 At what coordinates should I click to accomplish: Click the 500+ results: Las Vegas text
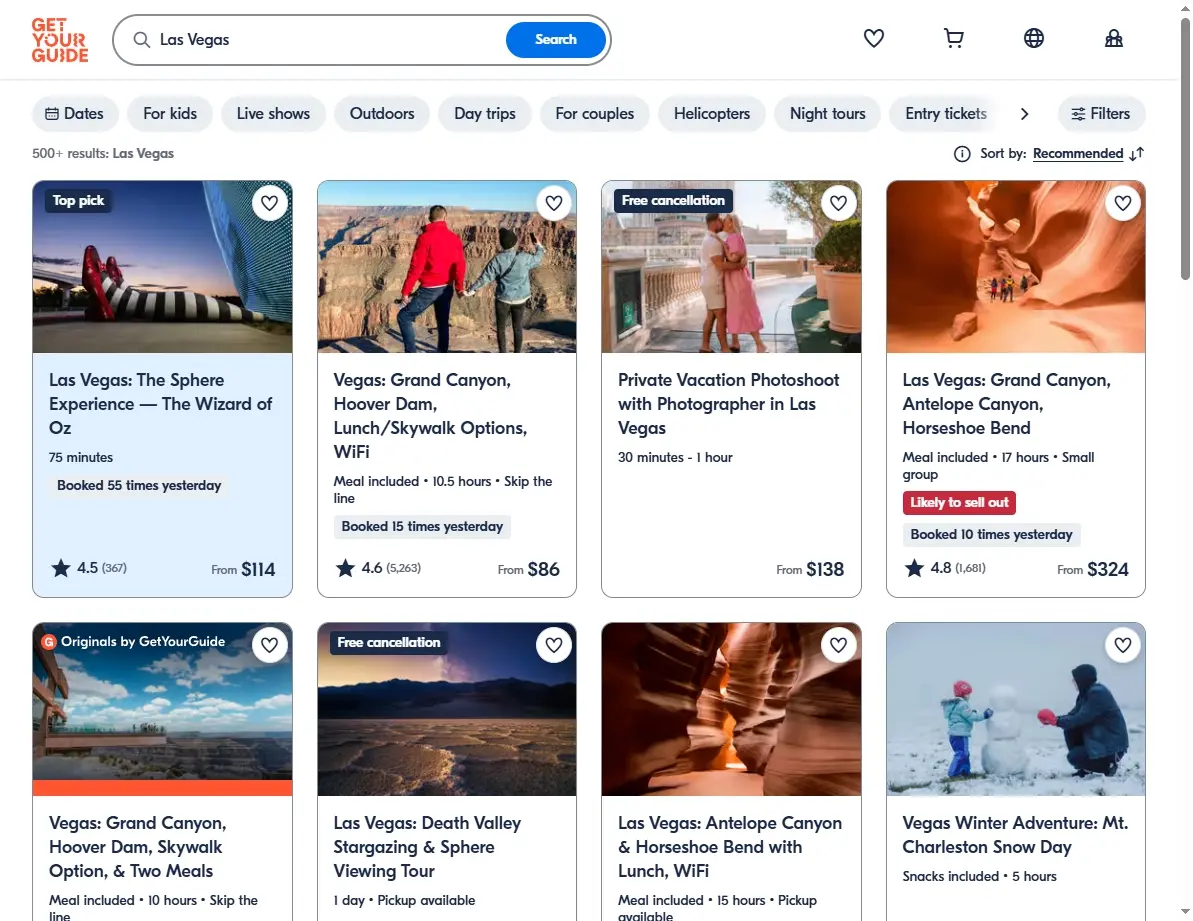[103, 154]
